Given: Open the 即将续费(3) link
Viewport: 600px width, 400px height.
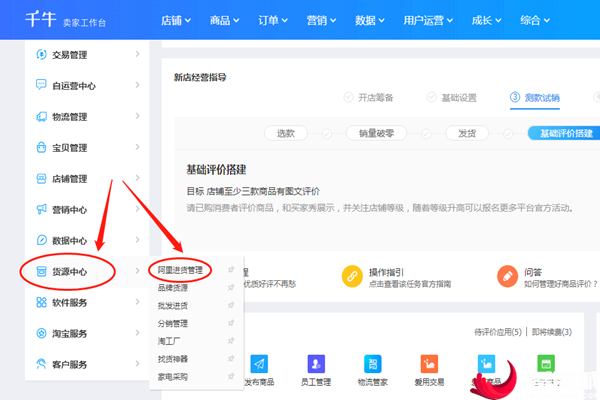Looking at the screenshot, I should [552, 332].
